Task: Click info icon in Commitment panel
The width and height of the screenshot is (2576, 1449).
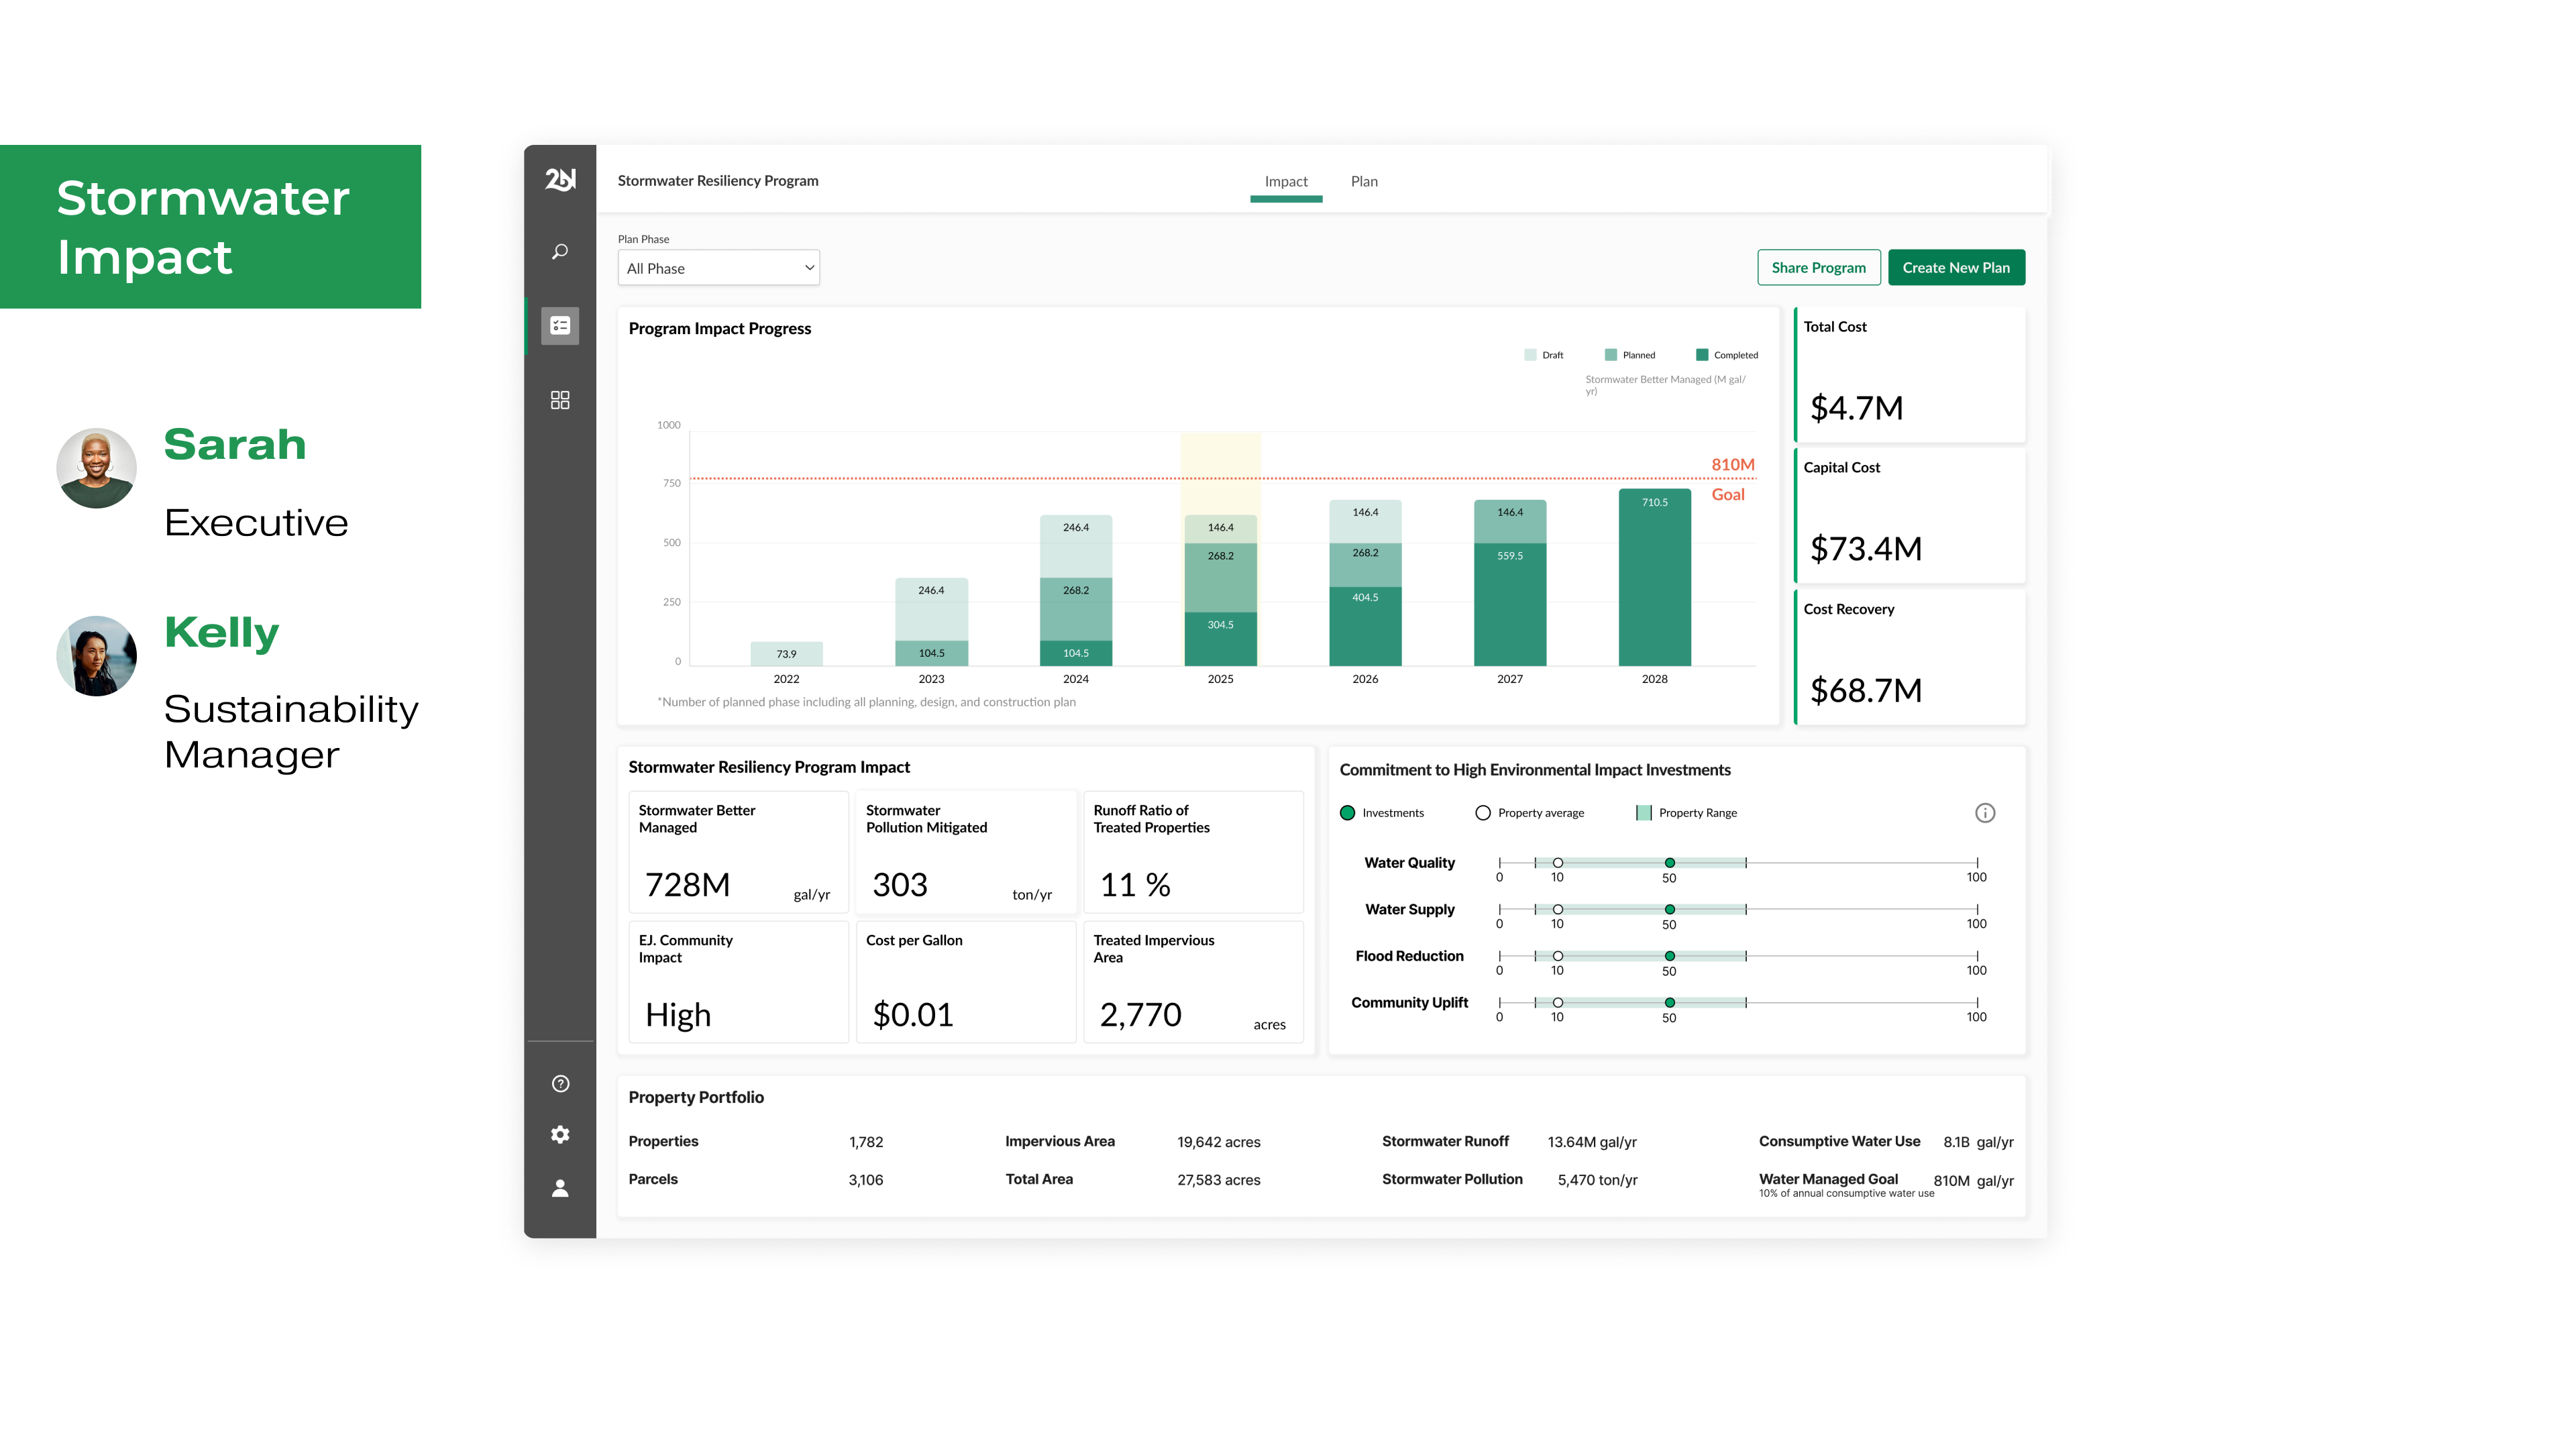Action: [x=1985, y=813]
